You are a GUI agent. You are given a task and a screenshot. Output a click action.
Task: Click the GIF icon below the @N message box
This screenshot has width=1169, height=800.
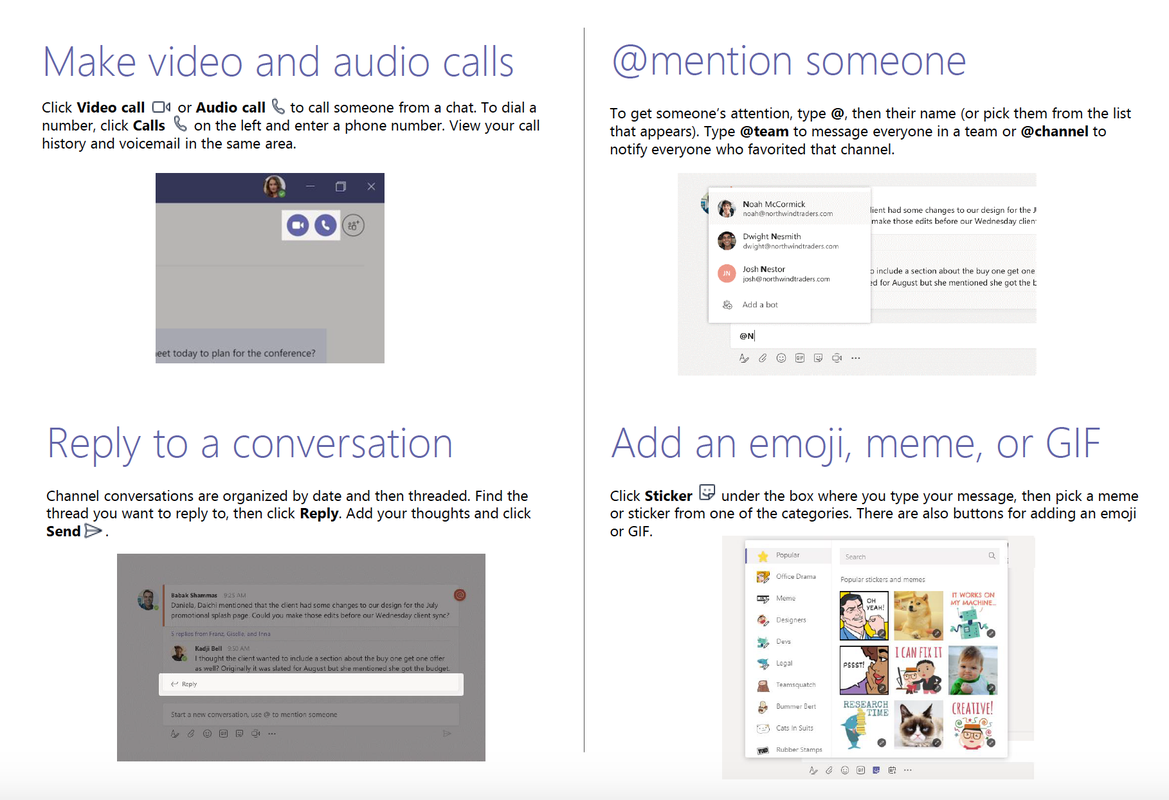point(799,357)
